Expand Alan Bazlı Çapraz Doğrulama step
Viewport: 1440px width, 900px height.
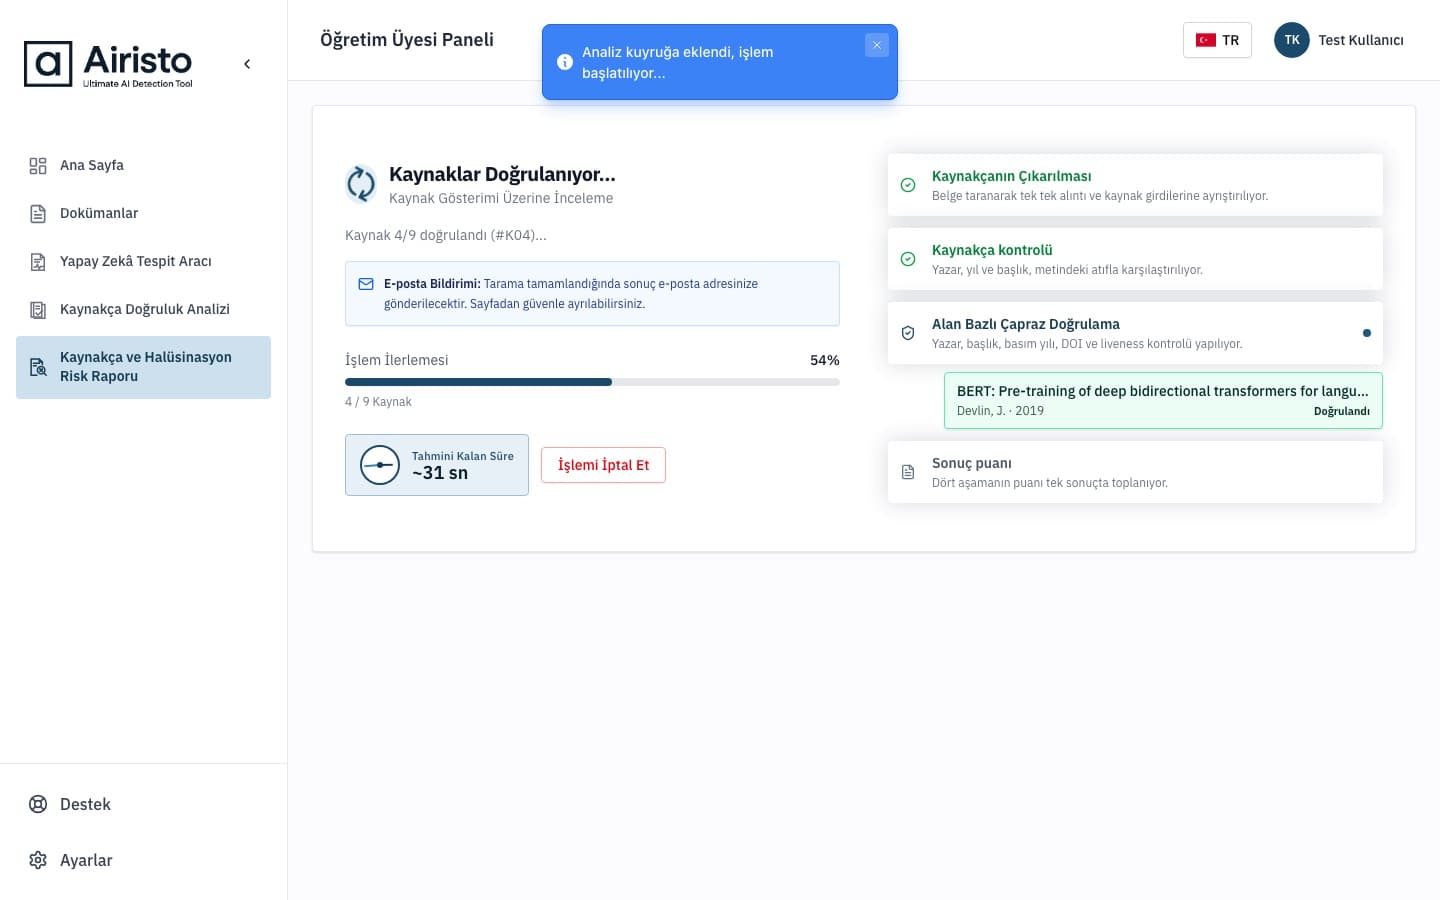tap(1135, 333)
